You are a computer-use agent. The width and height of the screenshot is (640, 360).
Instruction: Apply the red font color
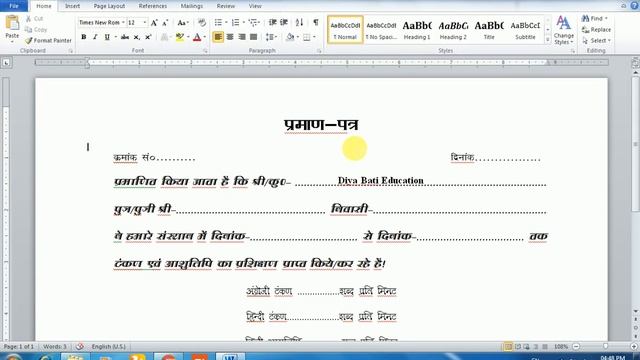tap(197, 37)
